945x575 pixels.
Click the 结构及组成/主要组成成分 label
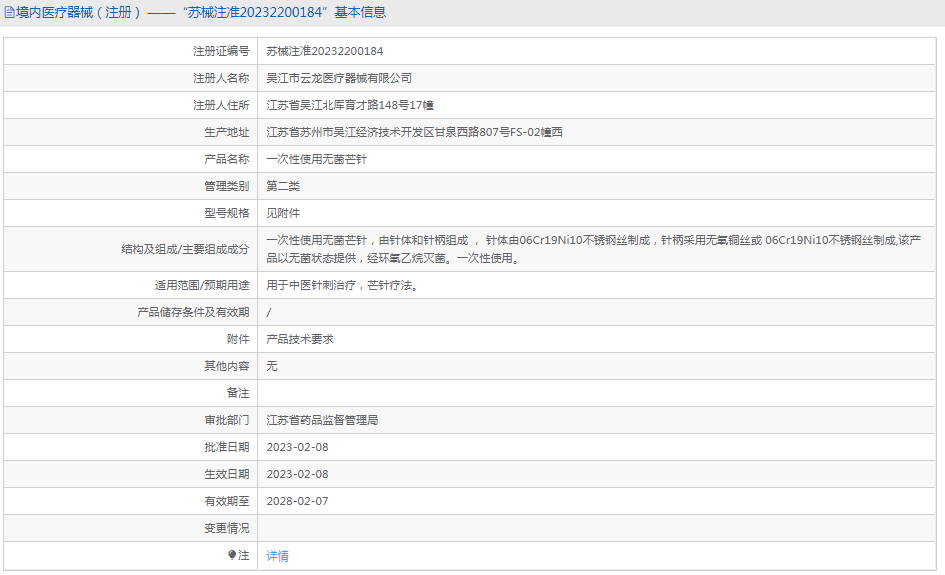click(185, 249)
